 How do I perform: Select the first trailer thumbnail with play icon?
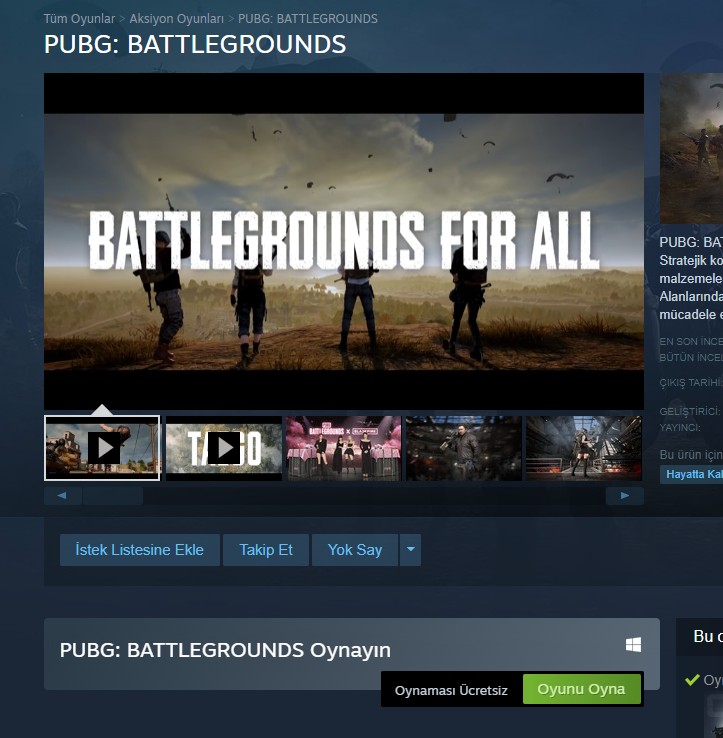(102, 448)
